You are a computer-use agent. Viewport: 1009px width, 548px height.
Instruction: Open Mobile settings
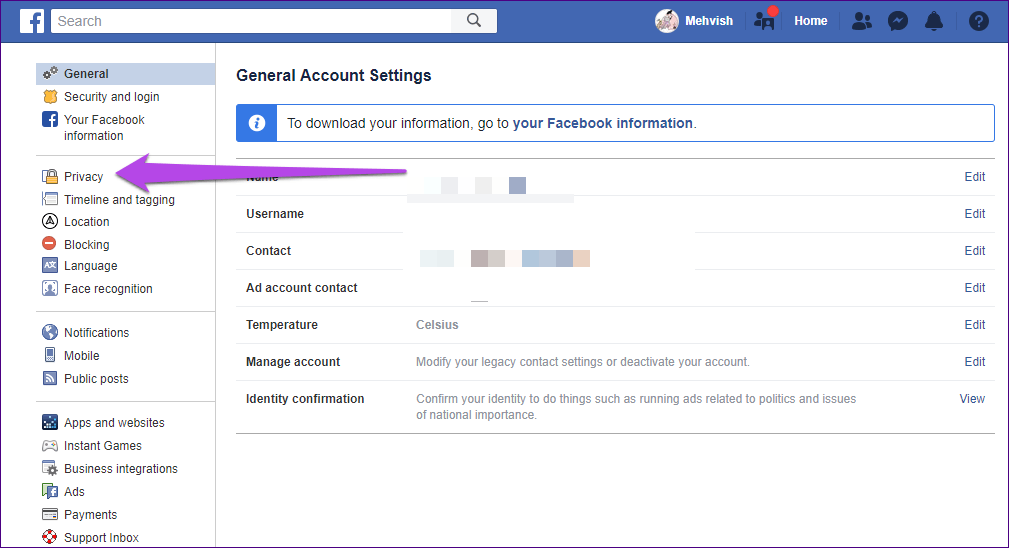(x=82, y=356)
